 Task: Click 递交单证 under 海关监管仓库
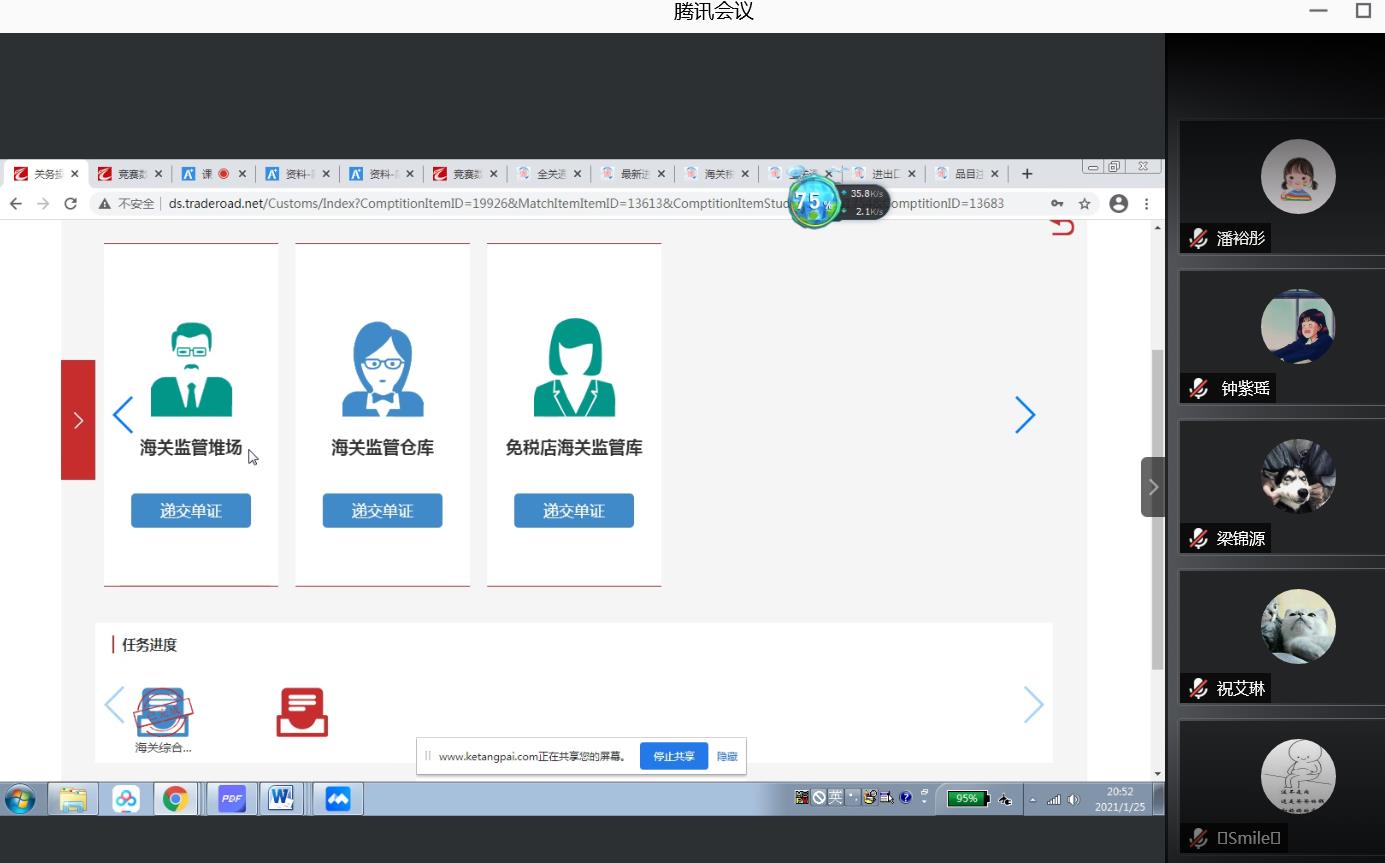click(382, 511)
